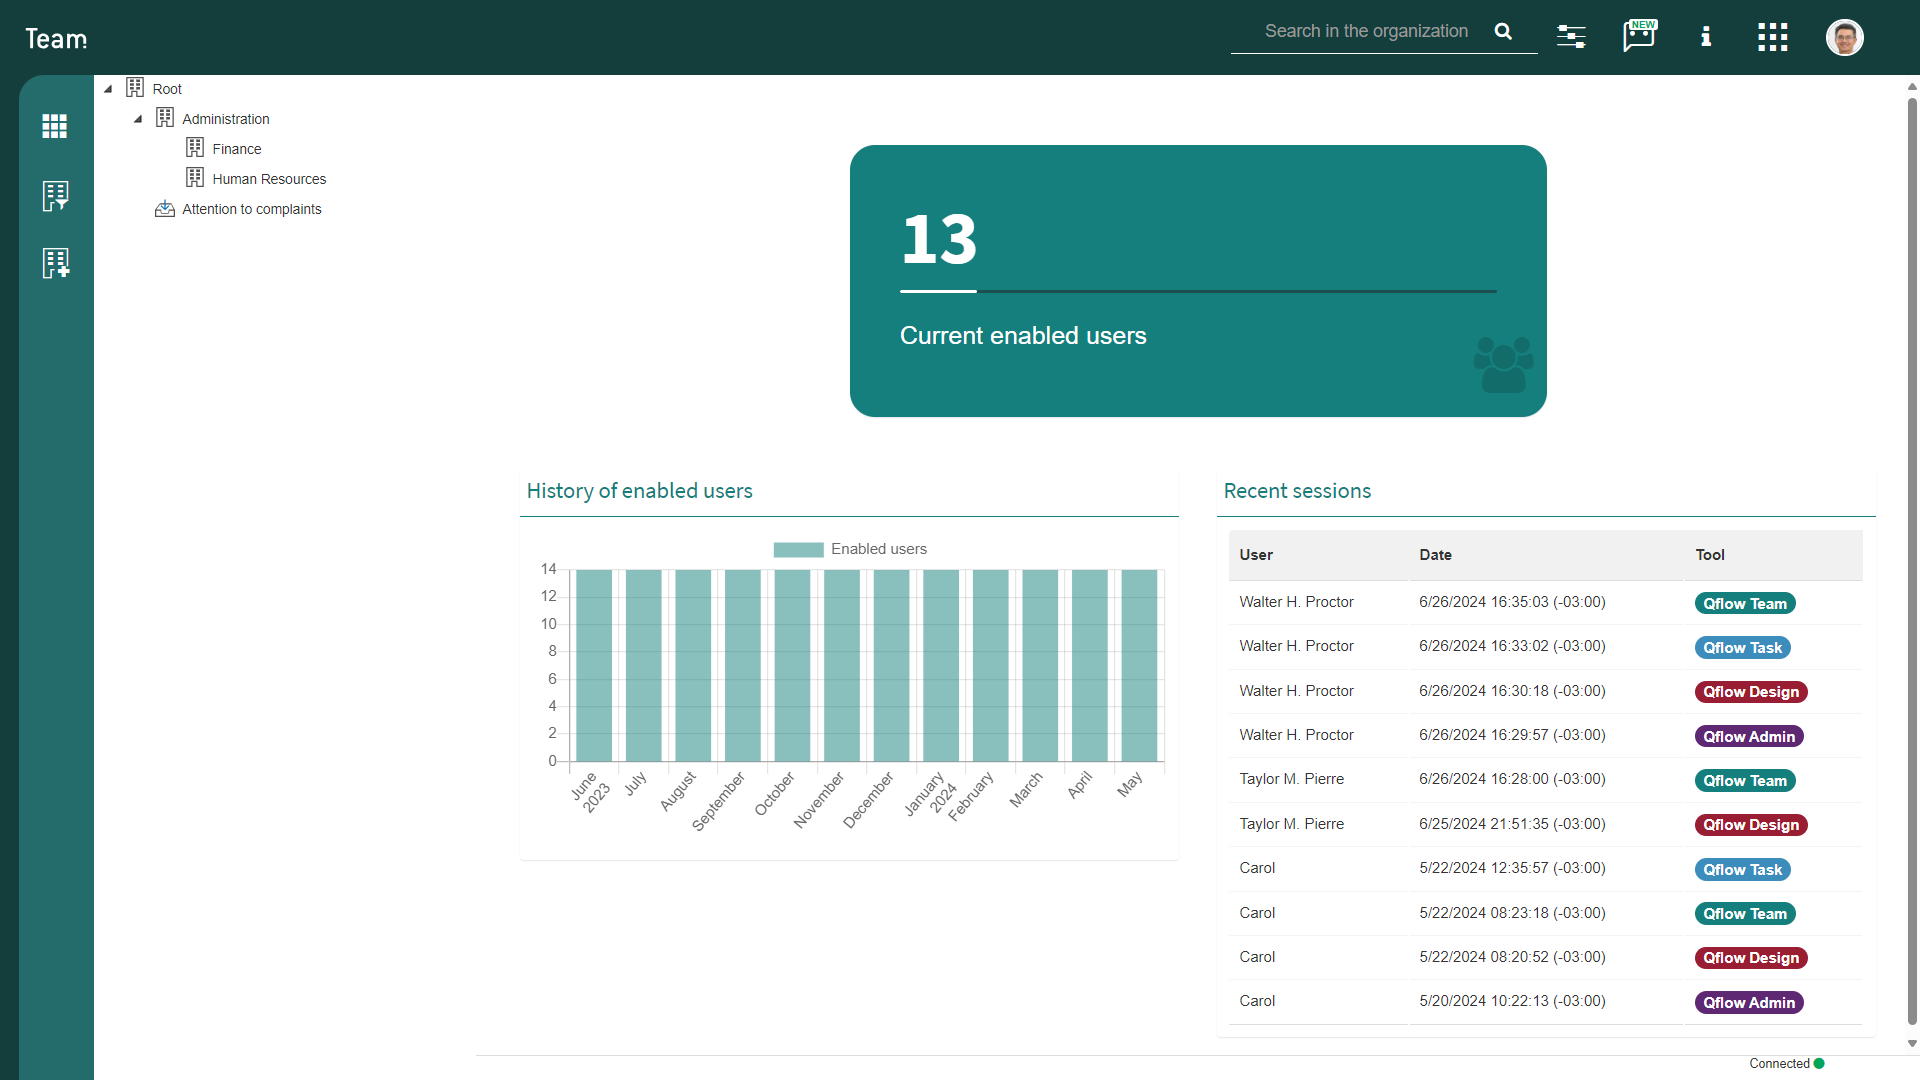Screen dimensions: 1920x1080
Task: Click the organization filter building icon in sidebar
Action: point(55,196)
